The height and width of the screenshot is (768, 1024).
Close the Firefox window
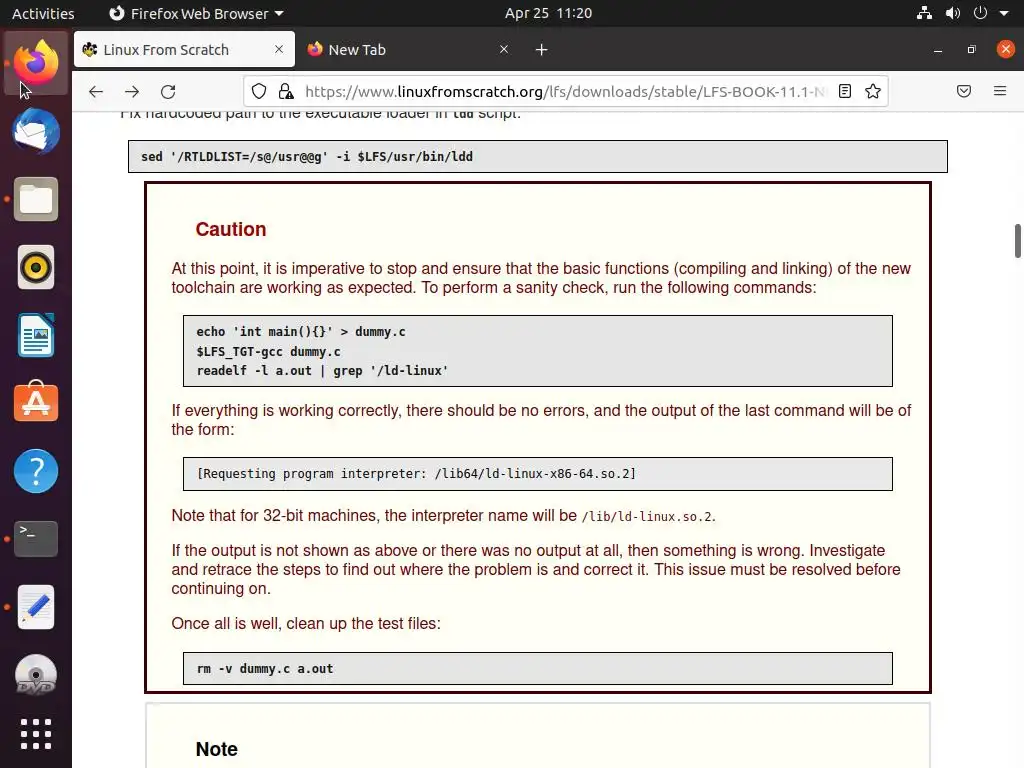click(x=1006, y=49)
